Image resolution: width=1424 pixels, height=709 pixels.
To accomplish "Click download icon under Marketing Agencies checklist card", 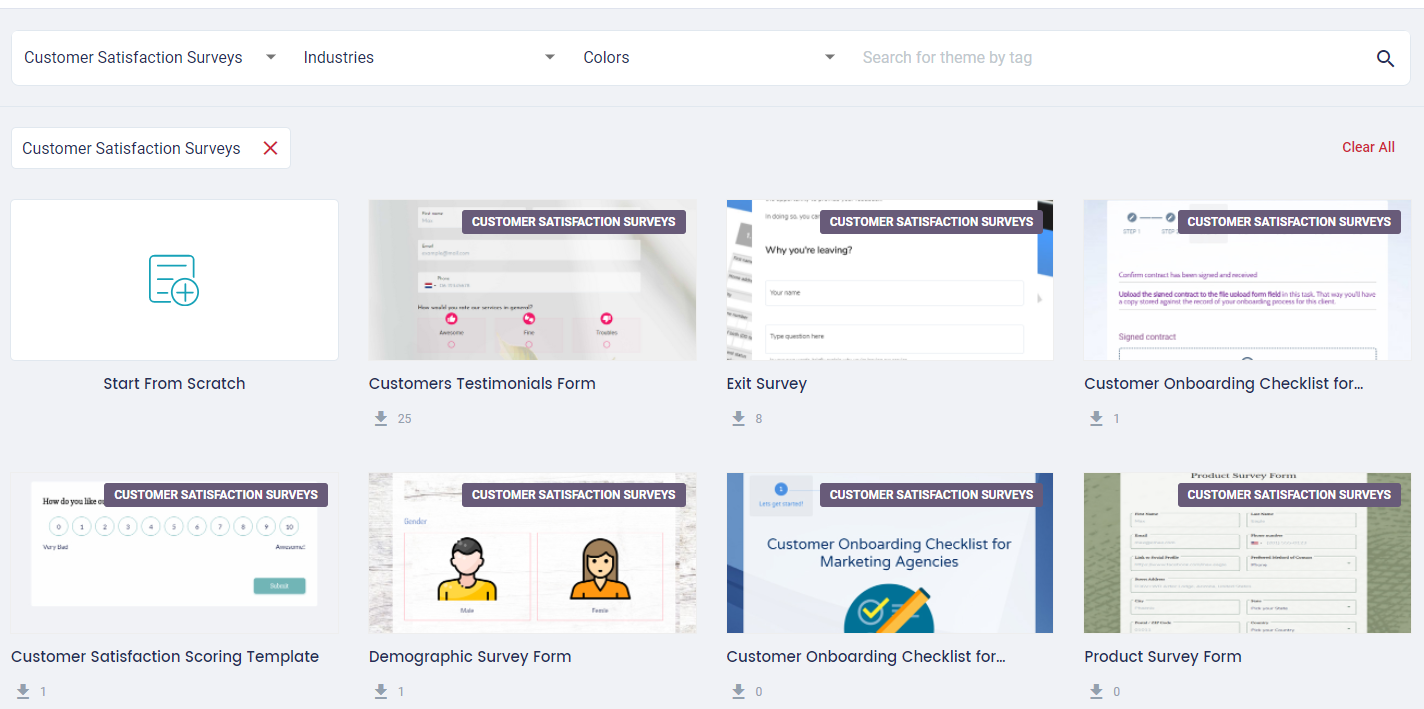I will [739, 691].
